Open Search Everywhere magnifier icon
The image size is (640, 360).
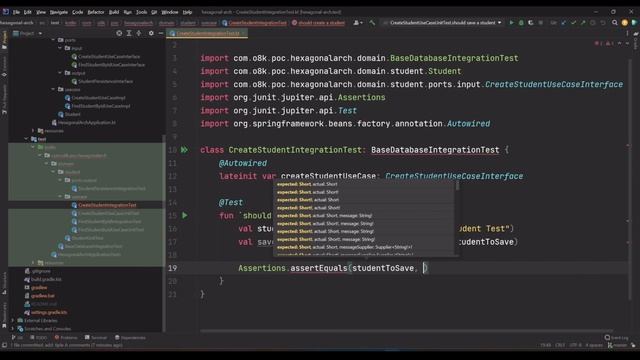(x=615, y=23)
